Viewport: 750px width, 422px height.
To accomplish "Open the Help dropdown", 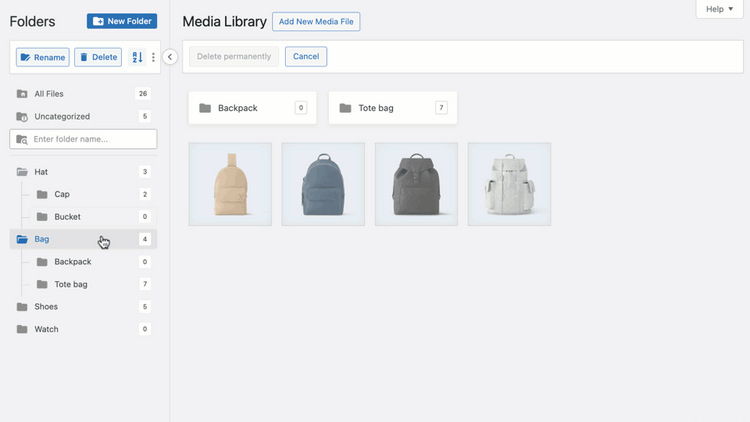I will click(x=720, y=9).
